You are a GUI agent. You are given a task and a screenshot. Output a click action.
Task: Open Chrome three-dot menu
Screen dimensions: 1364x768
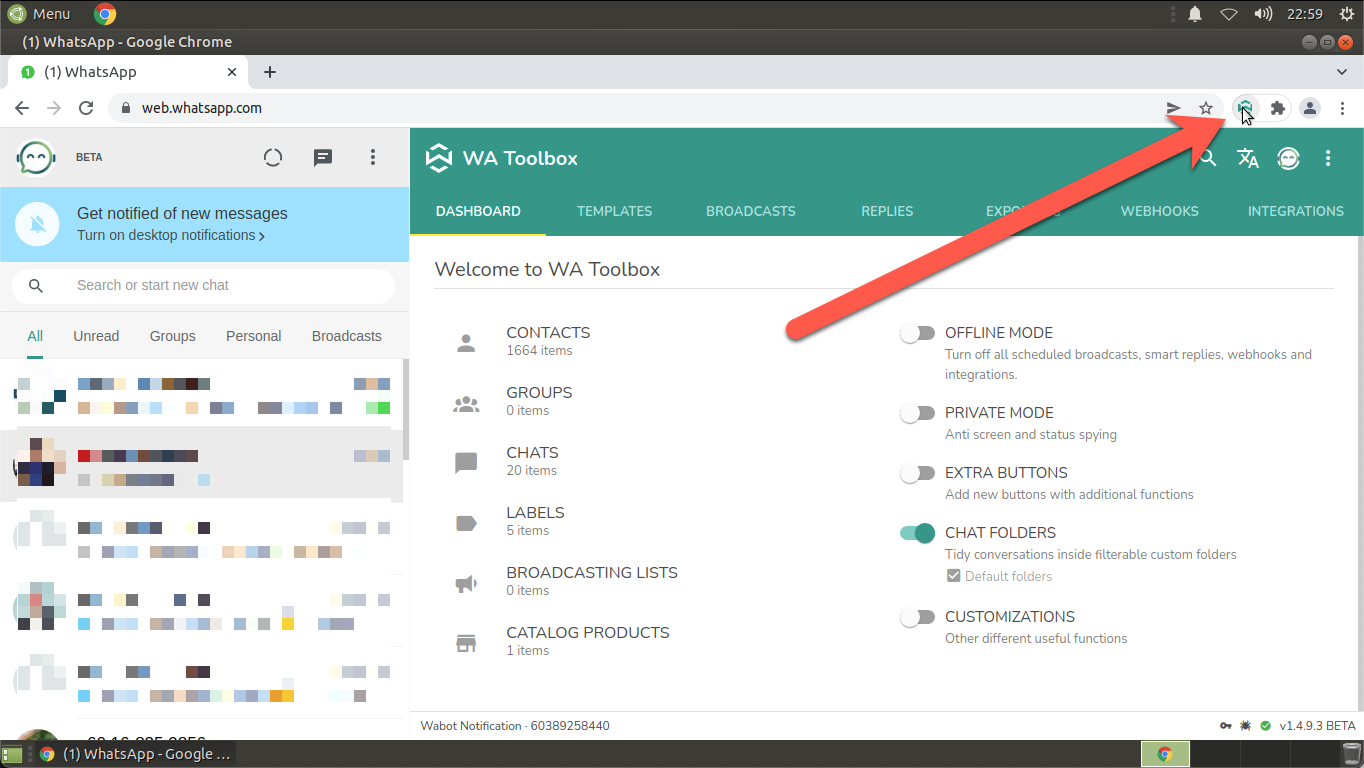(x=1342, y=108)
